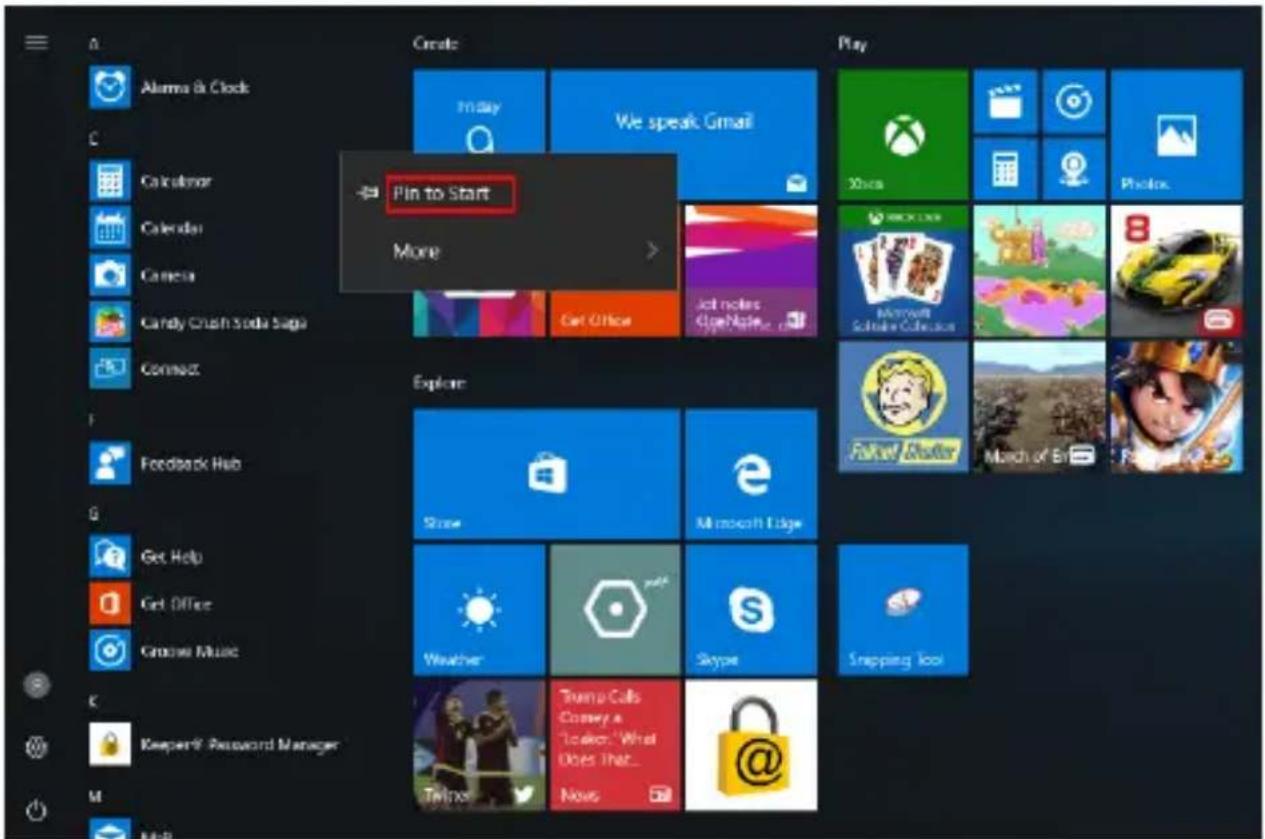The height and width of the screenshot is (839, 1265).
Task: Open the Store tile
Action: point(546,474)
